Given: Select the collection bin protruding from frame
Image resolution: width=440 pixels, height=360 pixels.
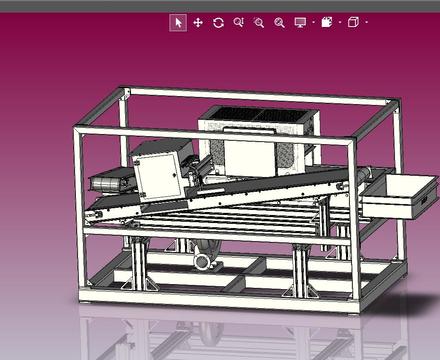Looking at the screenshot, I should (400, 196).
